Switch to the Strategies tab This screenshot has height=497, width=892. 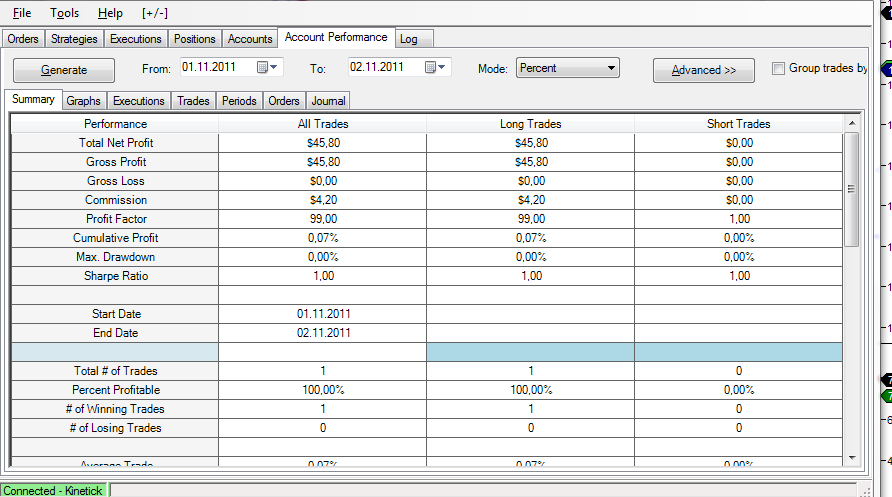(74, 39)
